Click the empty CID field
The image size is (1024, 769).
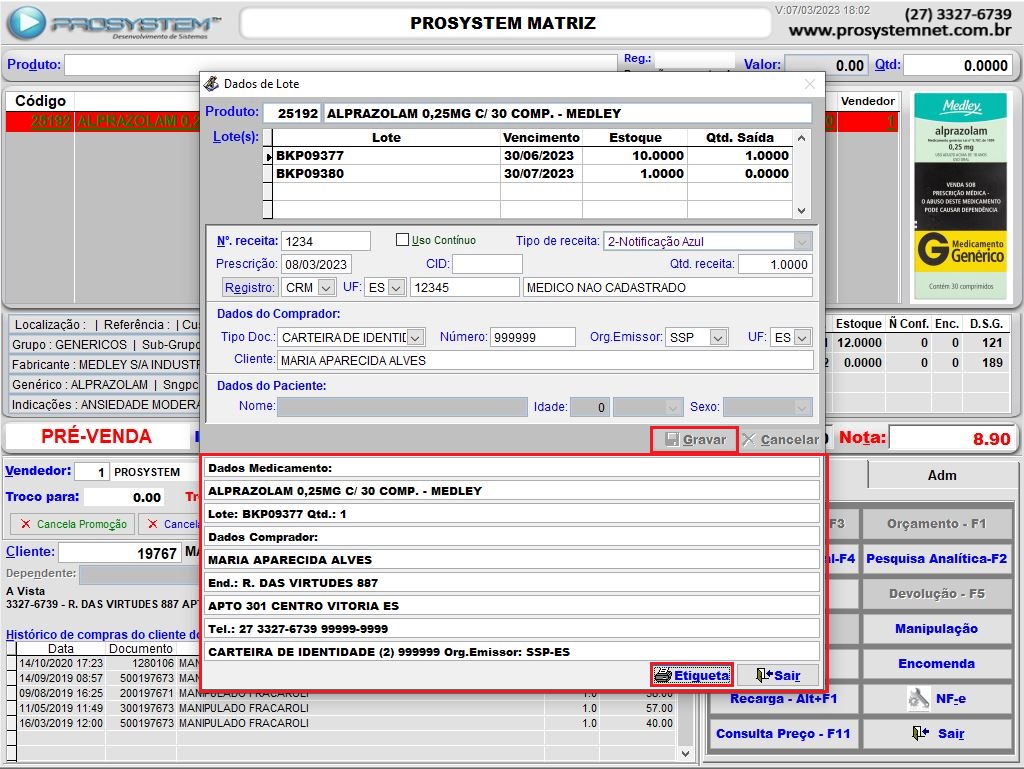487,264
